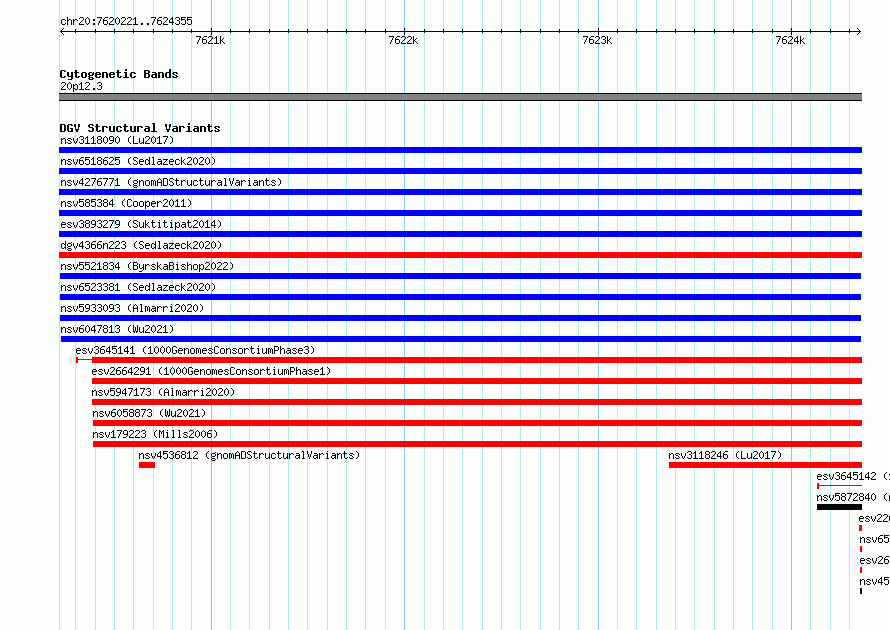Image resolution: width=890 pixels, height=630 pixels.
Task: Open the nsv5933093 (Almarri2020) label
Action: [132, 308]
